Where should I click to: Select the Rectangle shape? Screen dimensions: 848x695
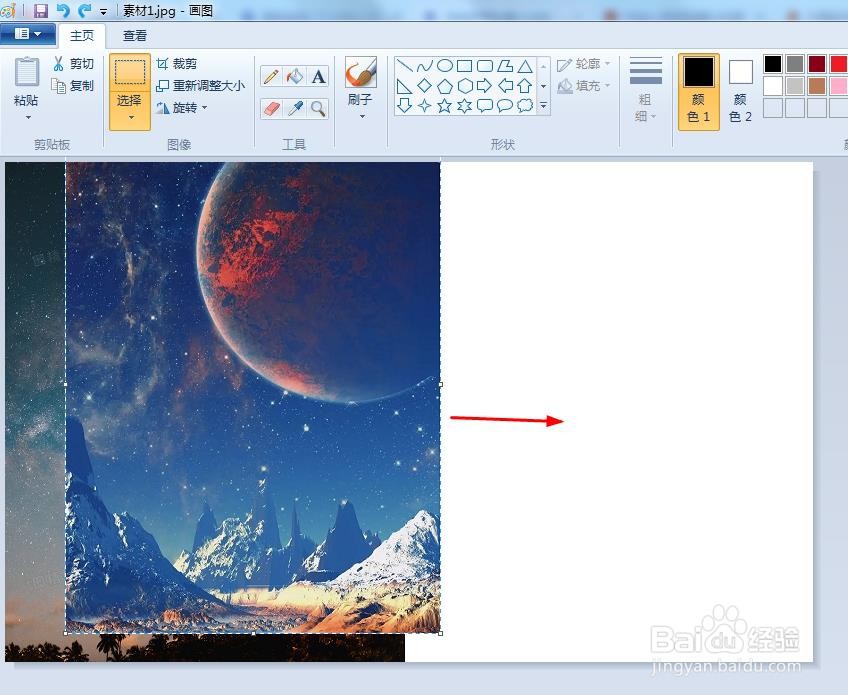(465, 66)
